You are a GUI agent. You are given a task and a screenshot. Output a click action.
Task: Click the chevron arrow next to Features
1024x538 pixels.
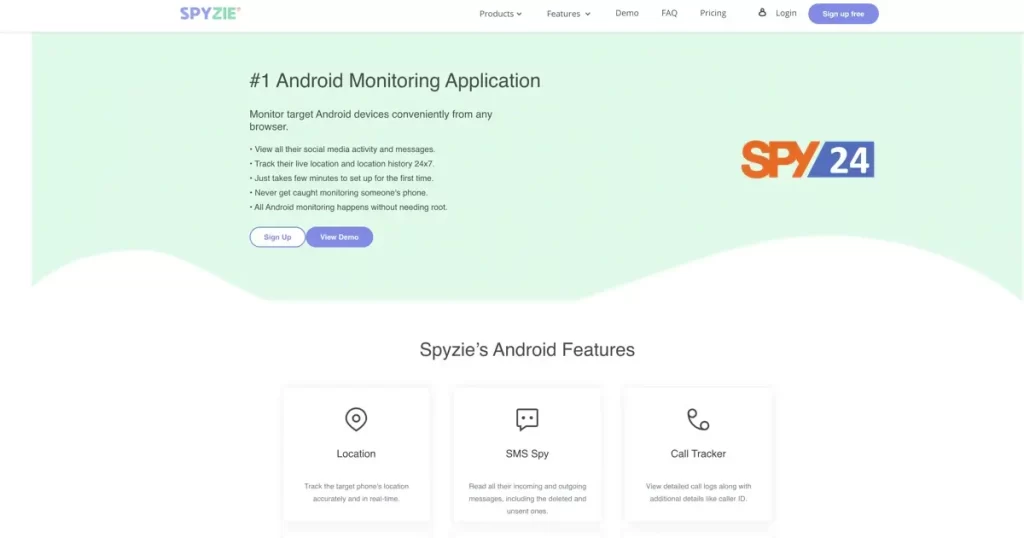tap(588, 14)
